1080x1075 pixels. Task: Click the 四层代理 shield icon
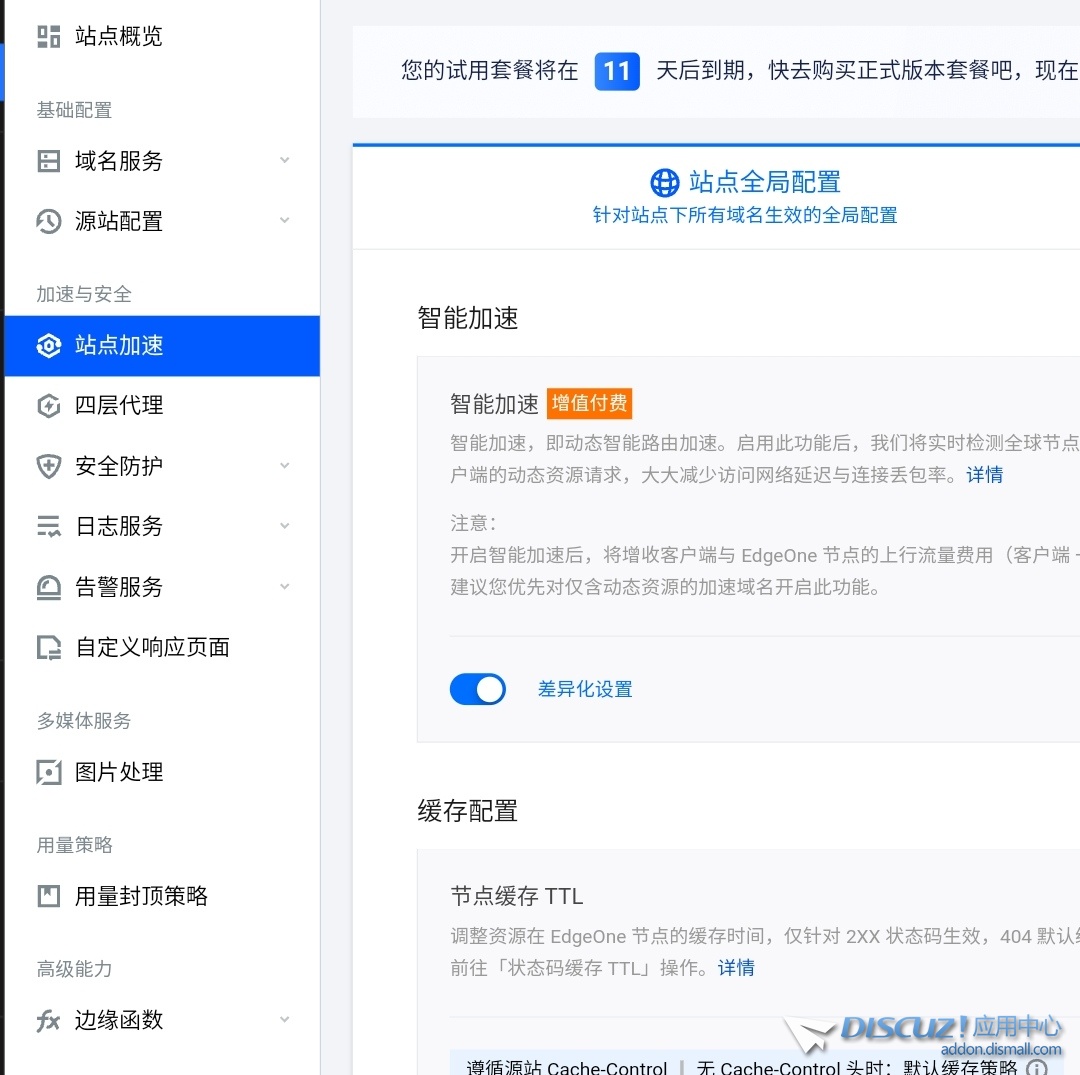(48, 406)
